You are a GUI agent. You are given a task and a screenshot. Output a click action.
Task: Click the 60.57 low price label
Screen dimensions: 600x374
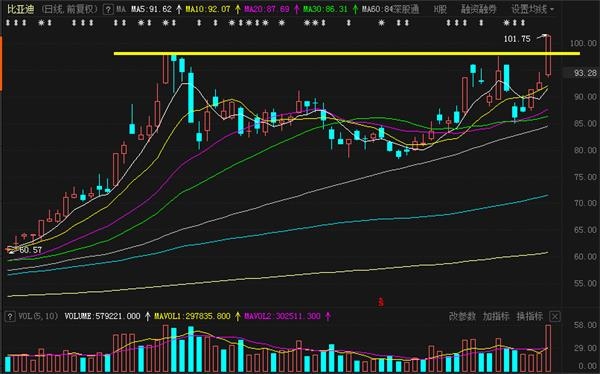click(x=31, y=250)
